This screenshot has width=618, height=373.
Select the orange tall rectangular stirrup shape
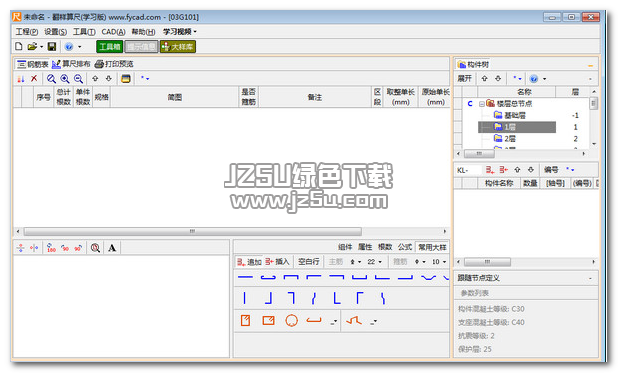[x=245, y=321]
